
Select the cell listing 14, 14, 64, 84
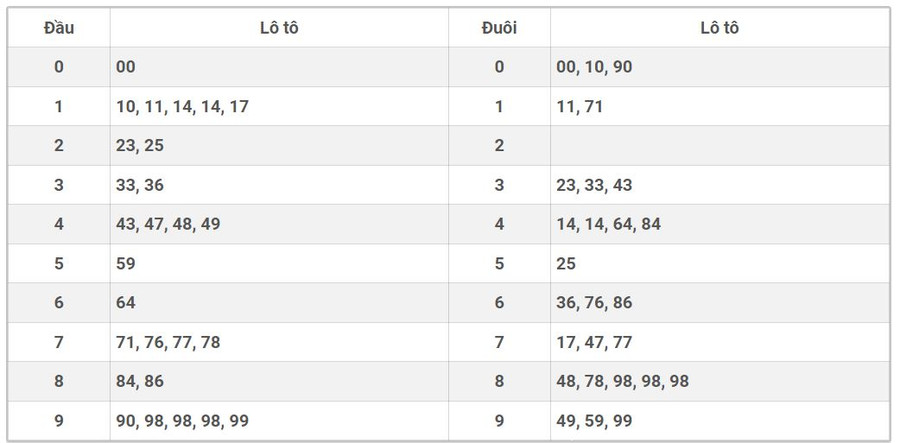click(x=608, y=224)
